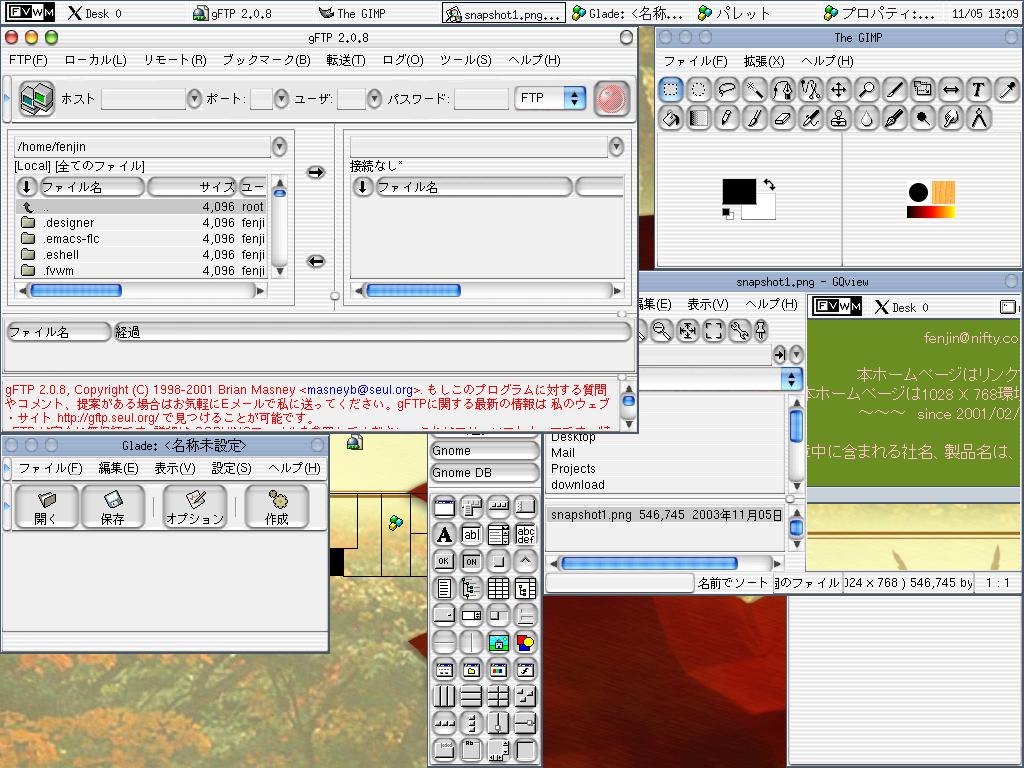Click Glade オプション options button
The height and width of the screenshot is (768, 1024).
[195, 507]
